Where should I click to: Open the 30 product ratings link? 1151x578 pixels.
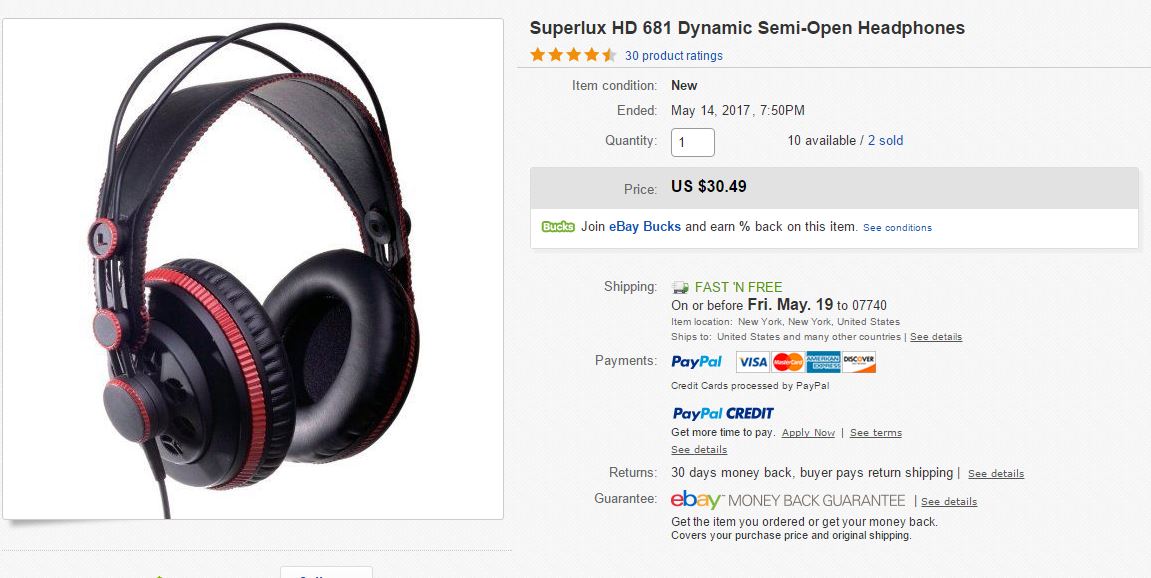click(x=674, y=56)
